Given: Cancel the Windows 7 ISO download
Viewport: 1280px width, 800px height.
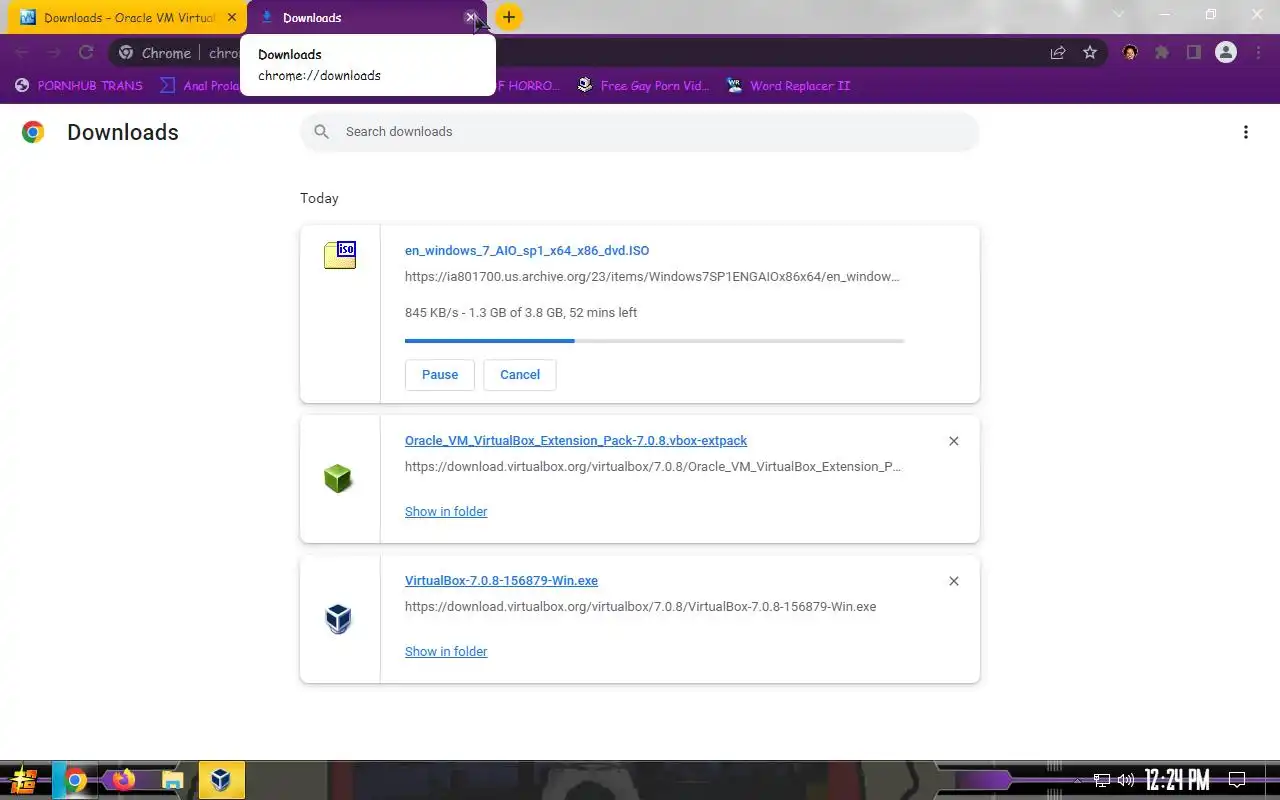Looking at the screenshot, I should coord(520,375).
